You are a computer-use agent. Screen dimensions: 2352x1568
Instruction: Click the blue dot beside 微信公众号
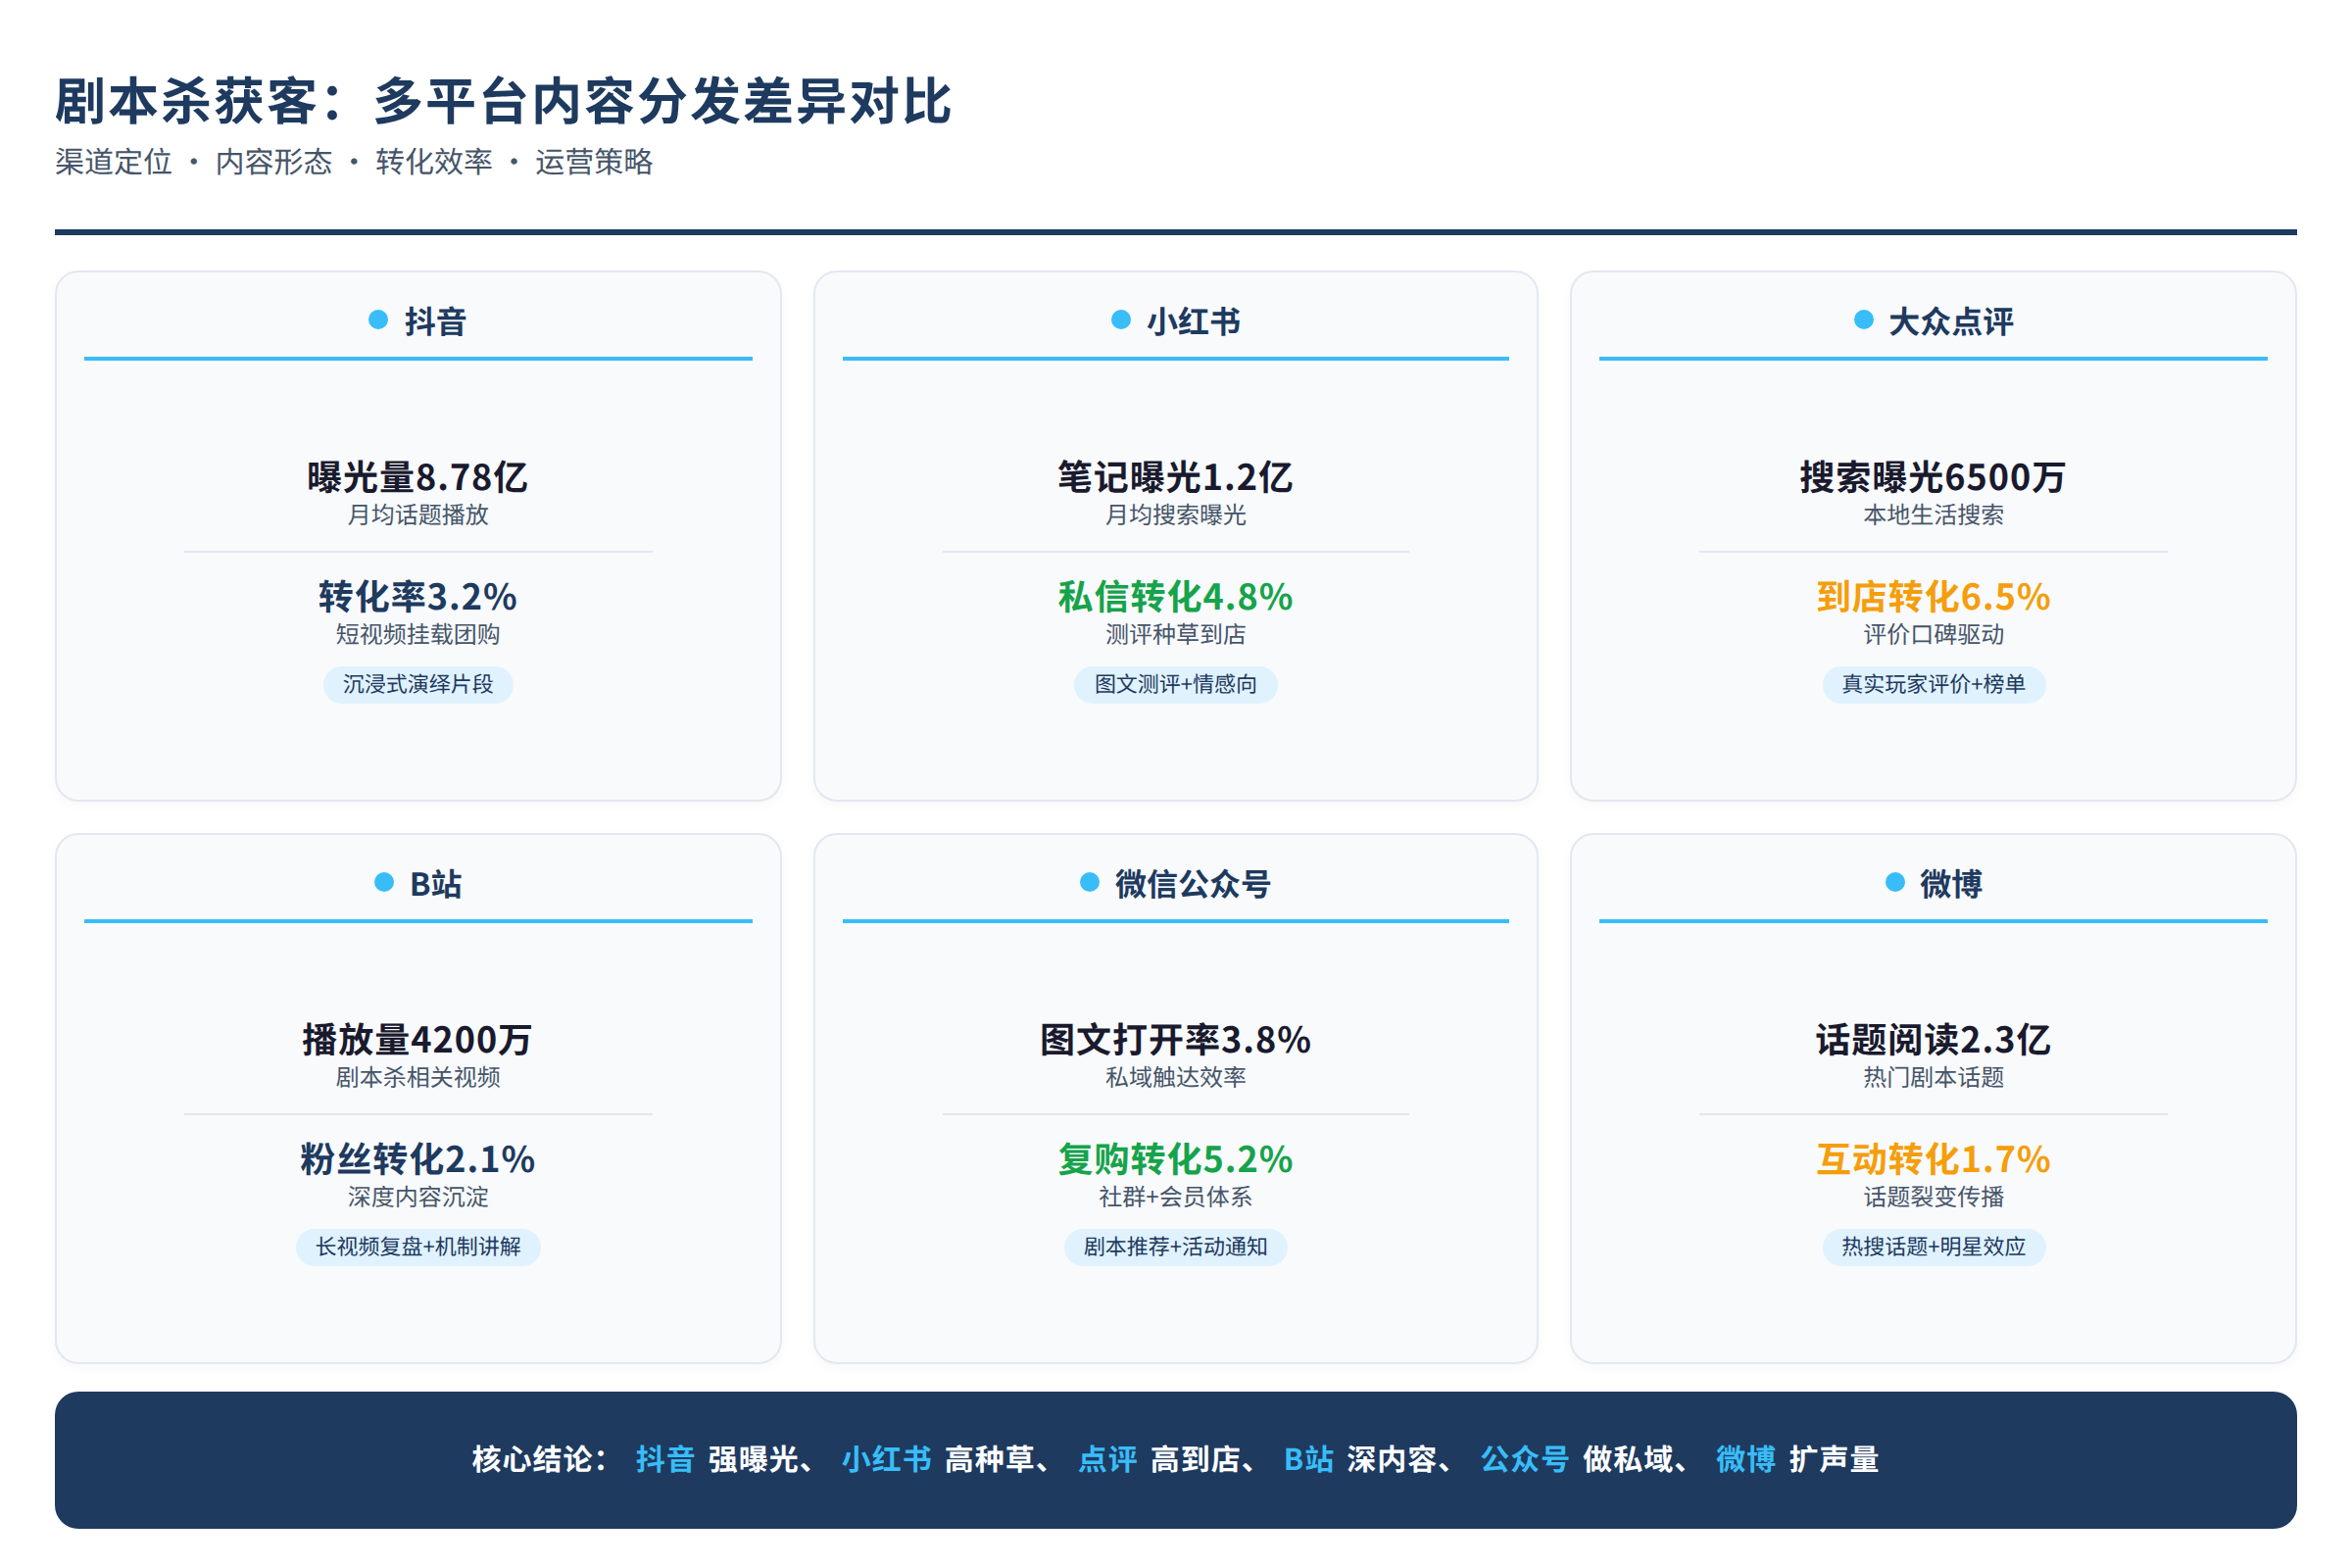(x=1090, y=882)
